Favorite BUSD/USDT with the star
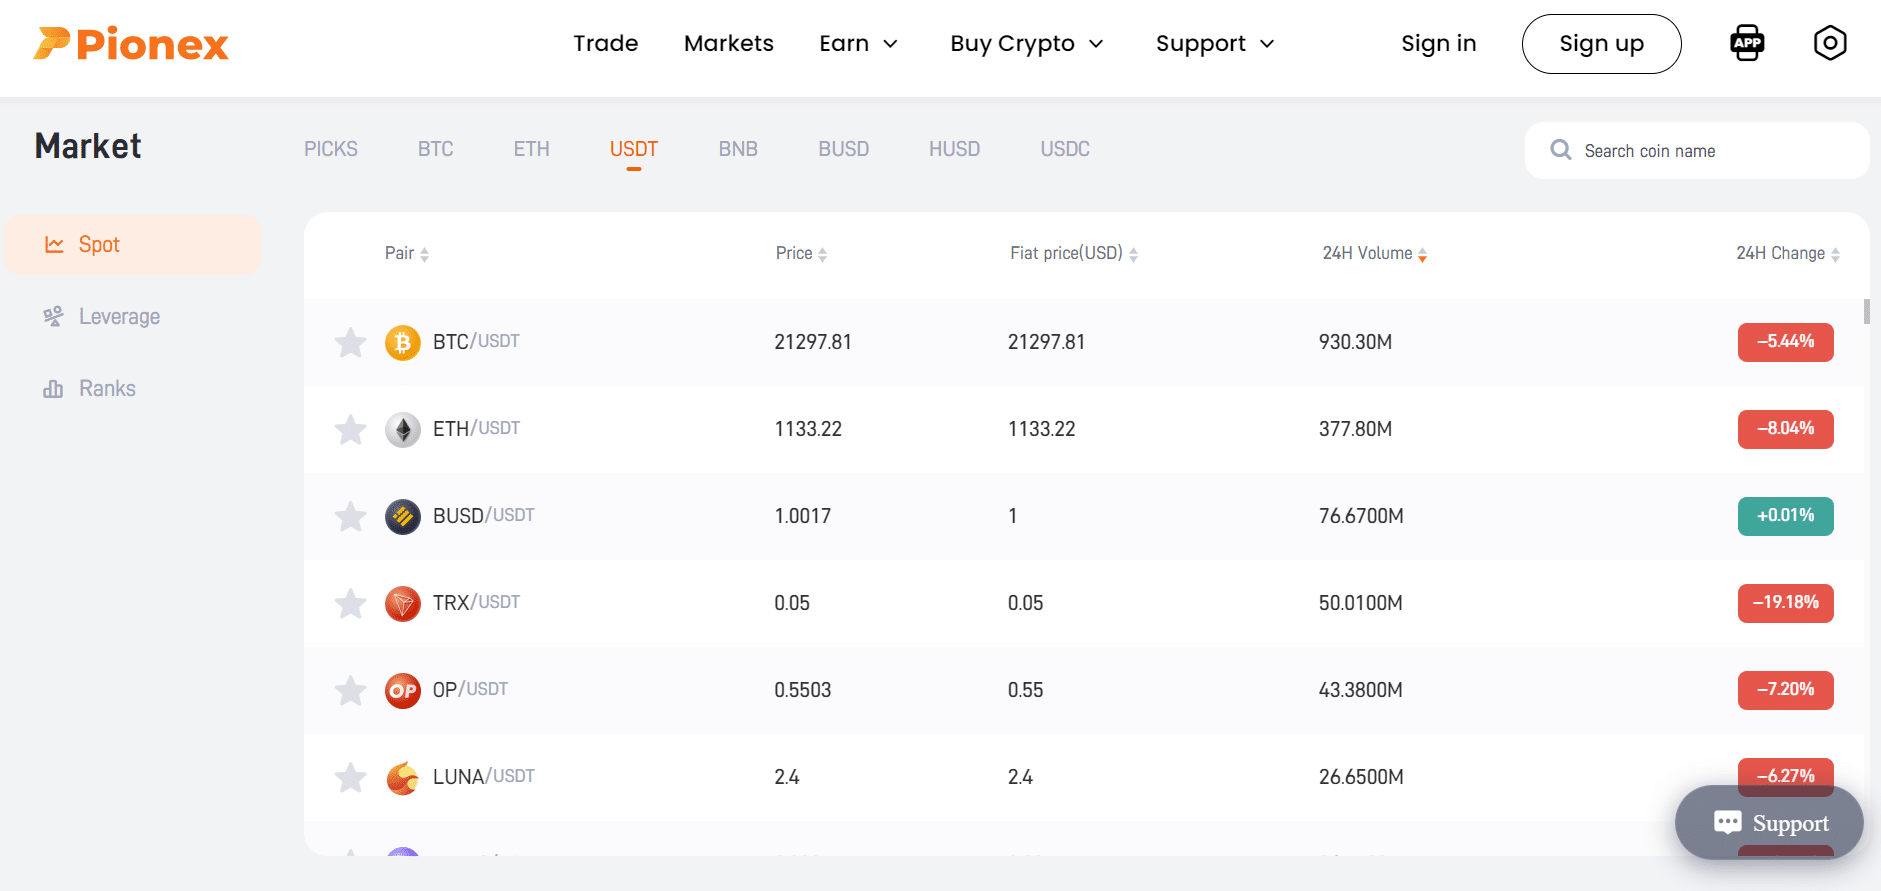This screenshot has width=1881, height=891. 350,517
